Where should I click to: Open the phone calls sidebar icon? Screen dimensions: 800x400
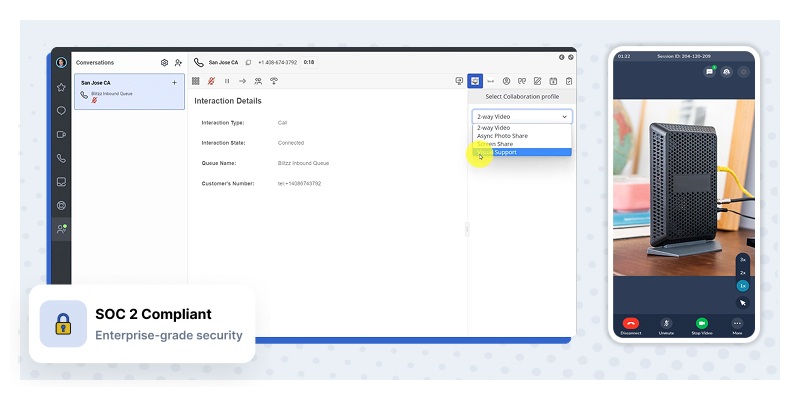point(61,158)
